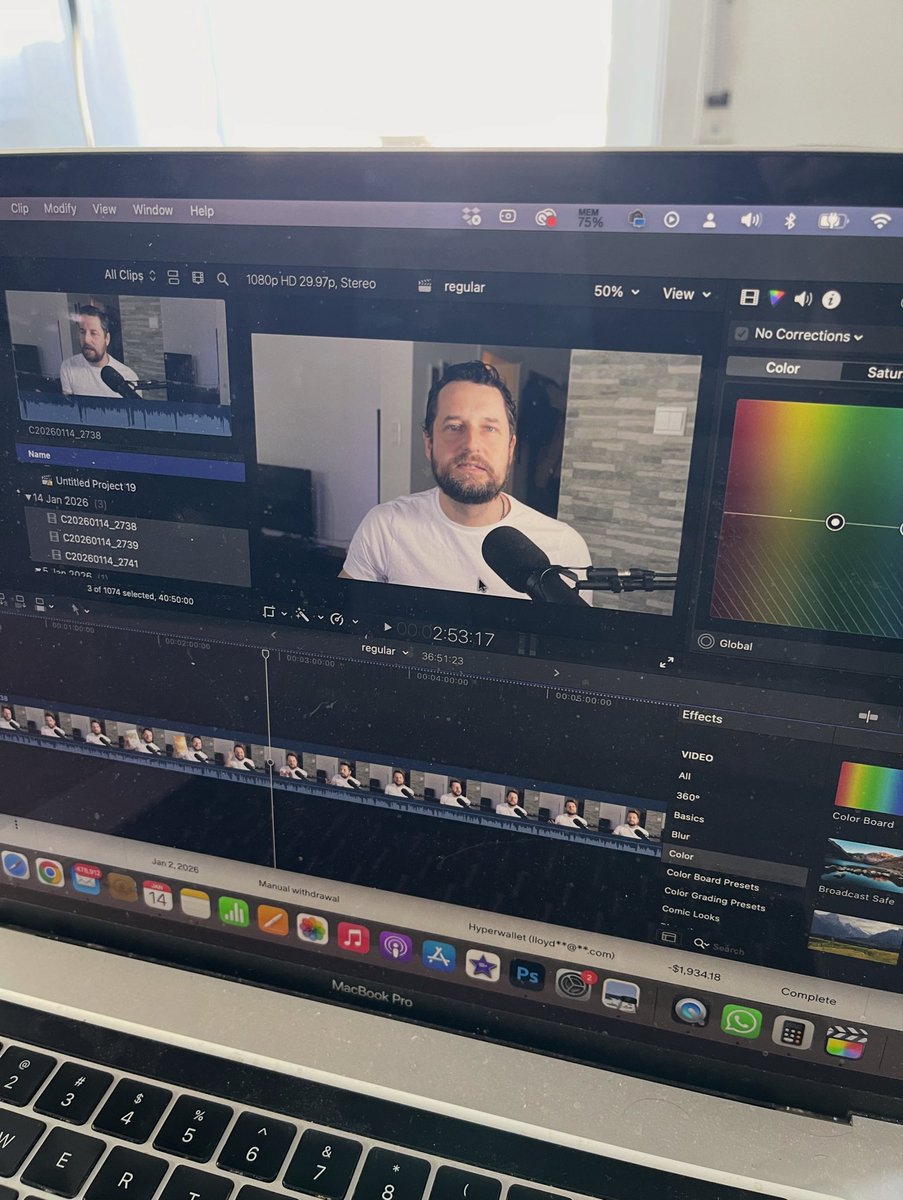Select Untitled Project 19 row

pos(95,484)
